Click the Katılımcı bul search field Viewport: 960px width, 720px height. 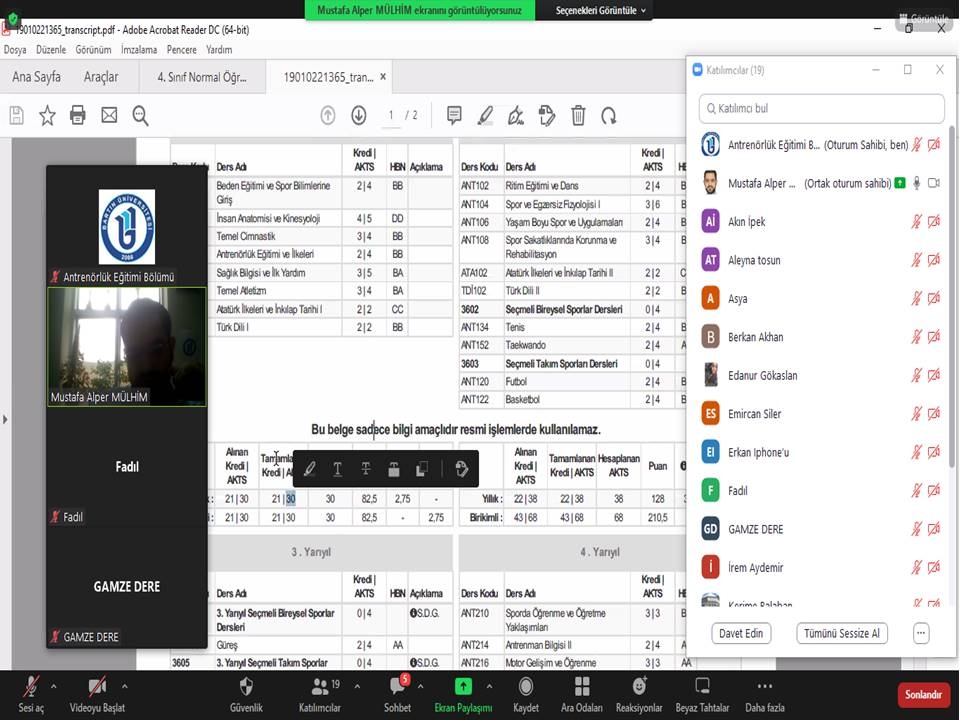[x=822, y=108]
